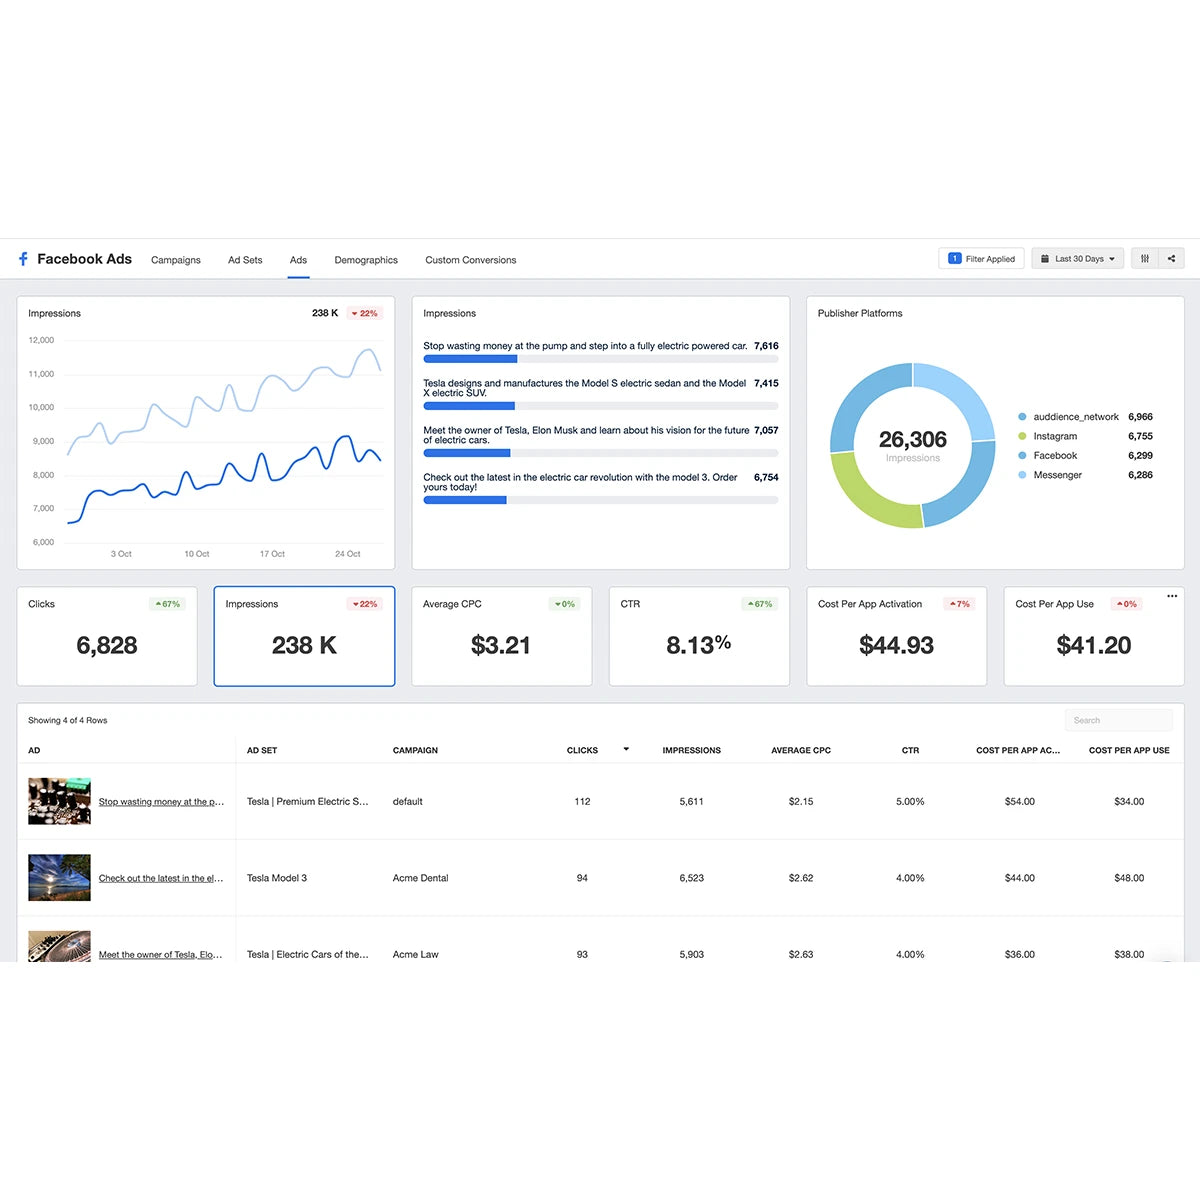Sort by the IMPRESSIONS column header

pyautogui.click(x=691, y=750)
